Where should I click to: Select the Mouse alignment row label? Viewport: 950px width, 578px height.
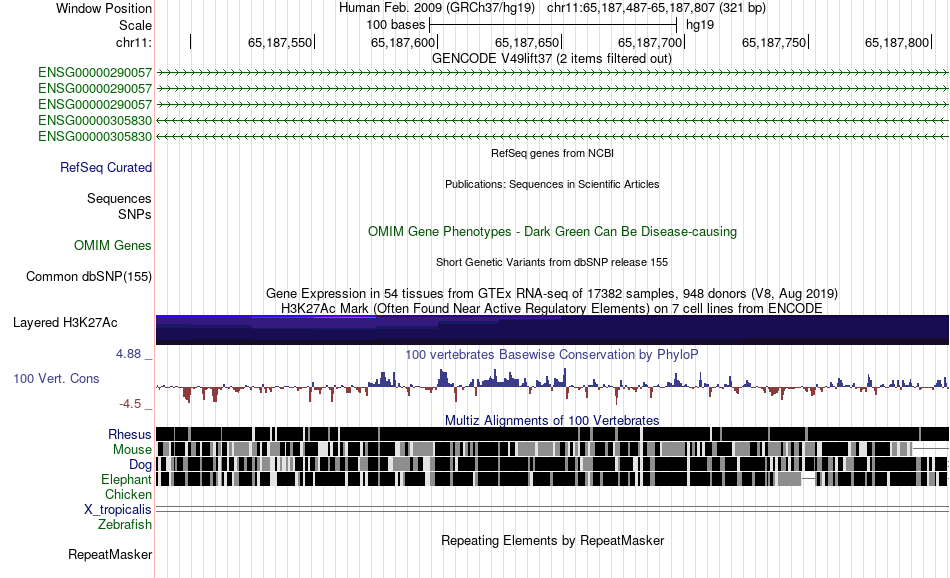pos(131,450)
